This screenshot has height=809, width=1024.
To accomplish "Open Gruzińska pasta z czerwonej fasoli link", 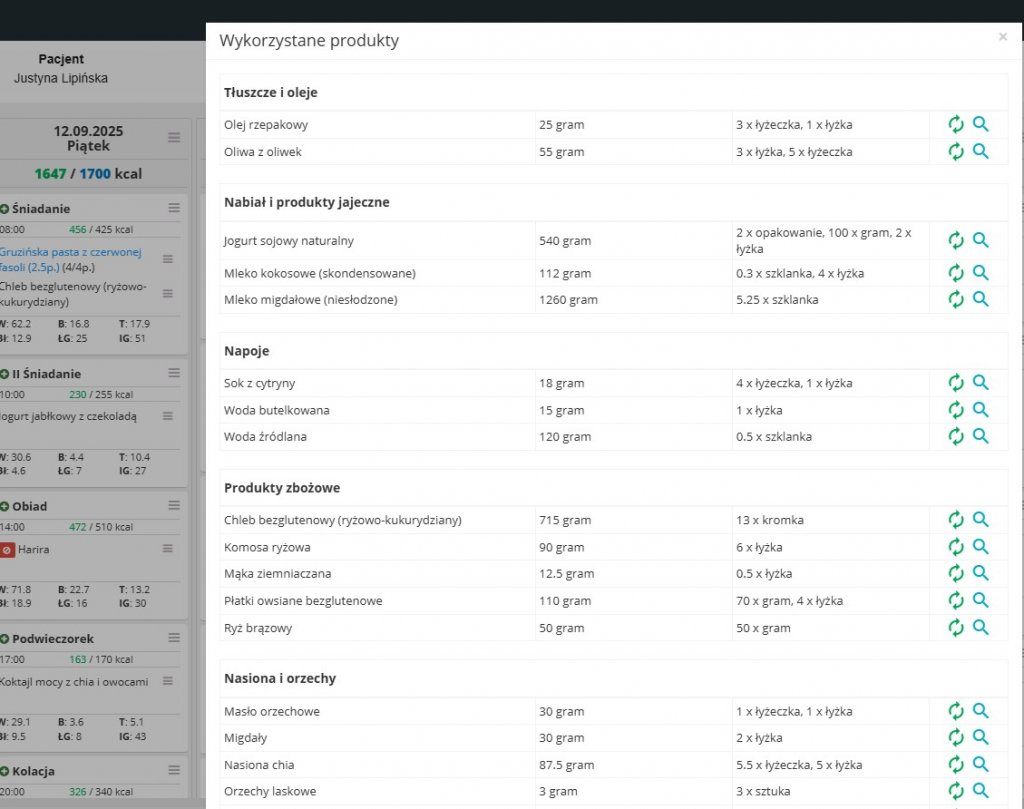I will [71, 259].
